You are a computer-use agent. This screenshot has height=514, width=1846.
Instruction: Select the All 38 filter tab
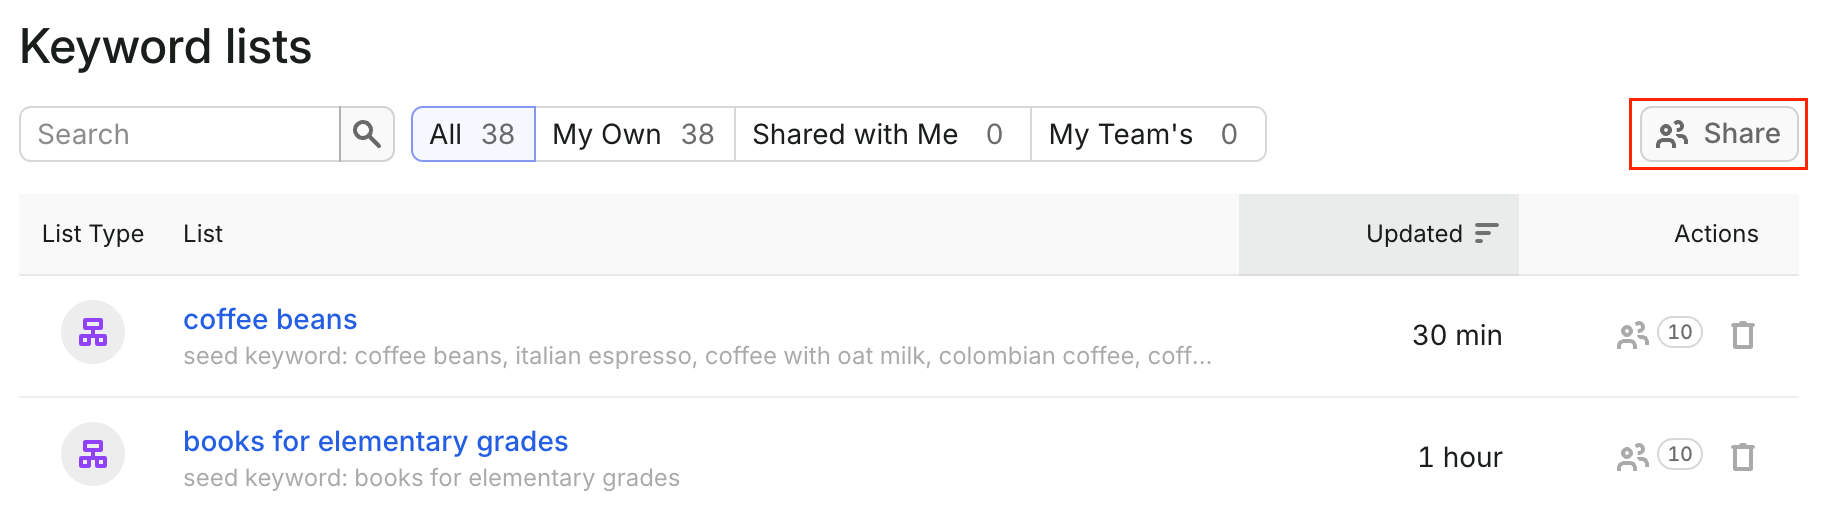click(x=473, y=134)
